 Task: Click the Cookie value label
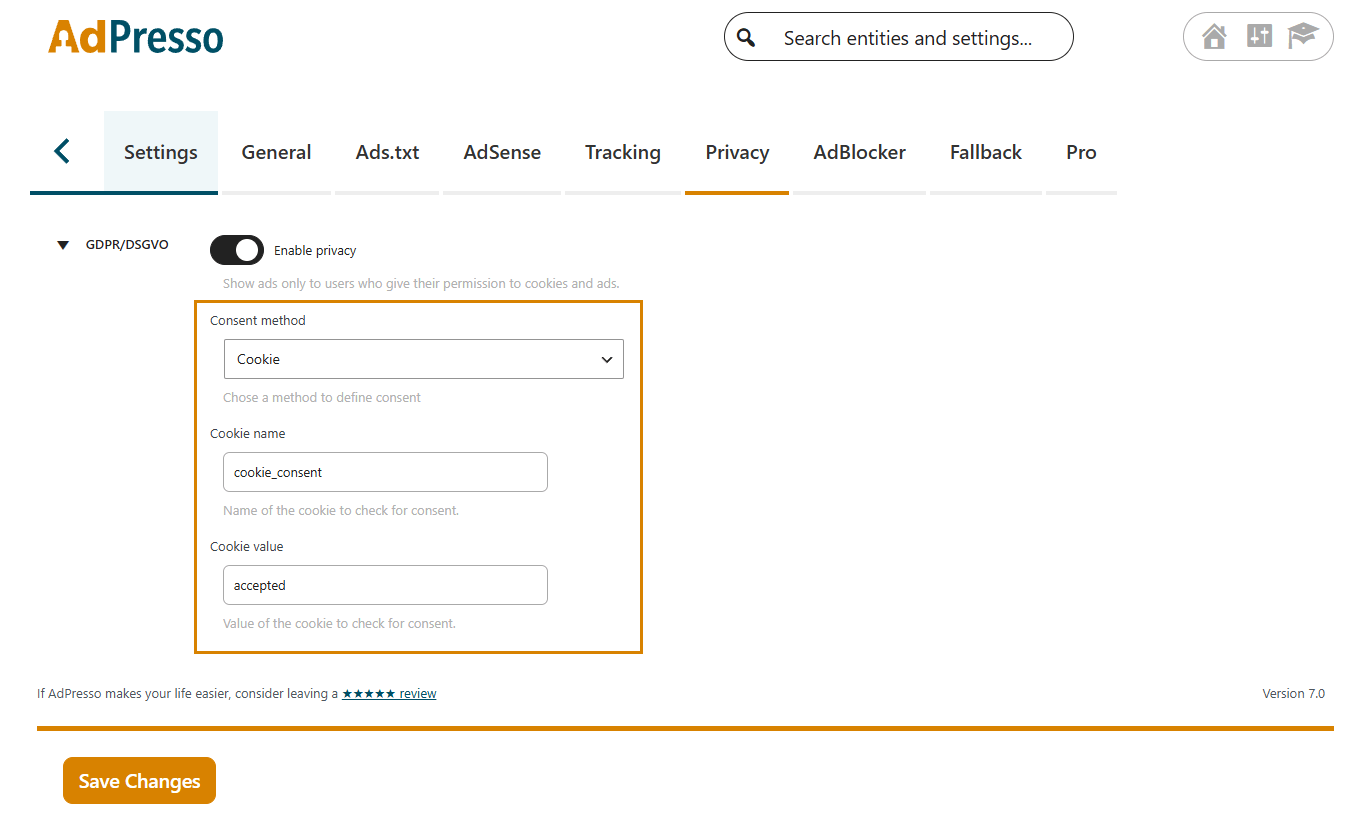coord(246,547)
